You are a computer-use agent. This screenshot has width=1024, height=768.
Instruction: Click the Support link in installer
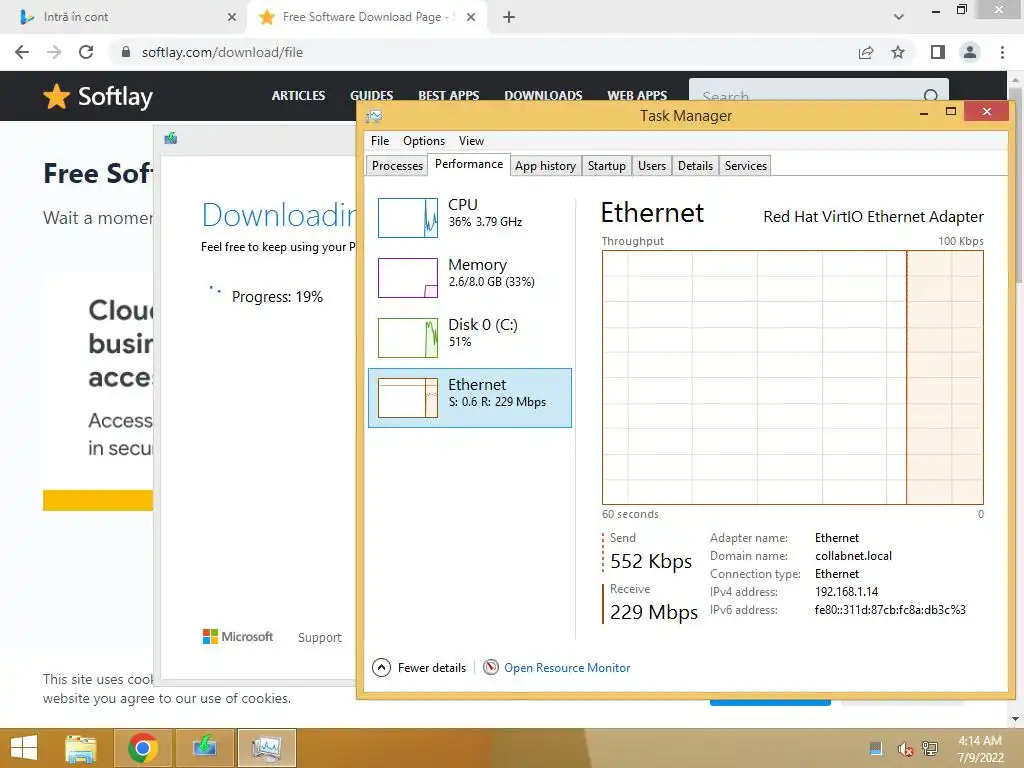(x=319, y=637)
